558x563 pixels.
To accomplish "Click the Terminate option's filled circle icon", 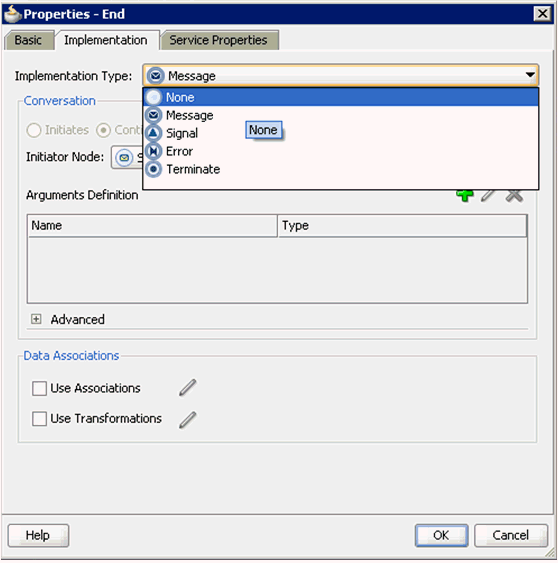I will [x=153, y=169].
